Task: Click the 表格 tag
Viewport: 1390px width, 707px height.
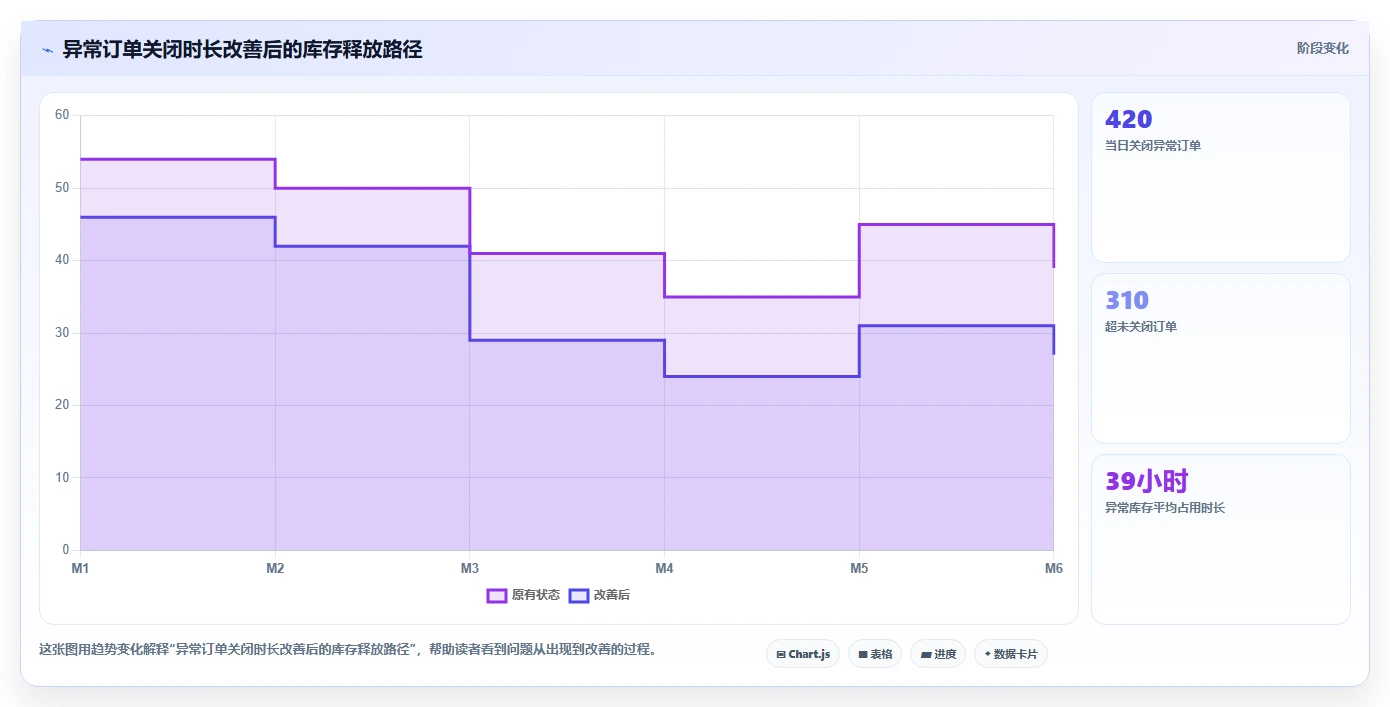Action: [x=875, y=654]
